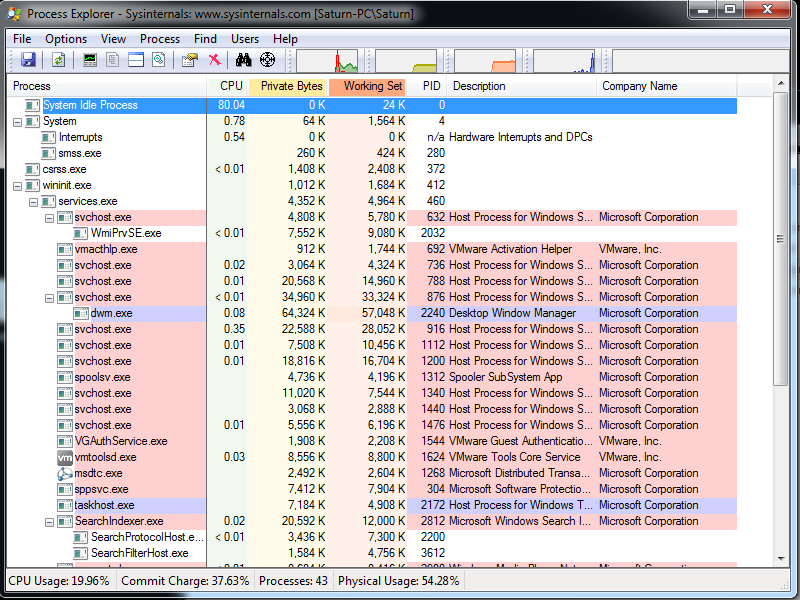The width and height of the screenshot is (800, 600).
Task: Click the vertical scrollbar down arrow
Action: (781, 559)
